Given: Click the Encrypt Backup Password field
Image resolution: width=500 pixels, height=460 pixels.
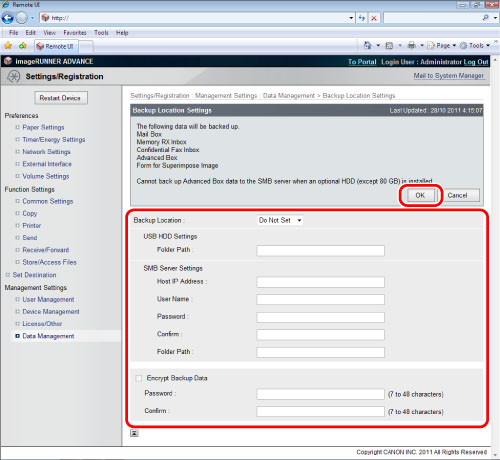Looking at the screenshot, I should (x=320, y=394).
